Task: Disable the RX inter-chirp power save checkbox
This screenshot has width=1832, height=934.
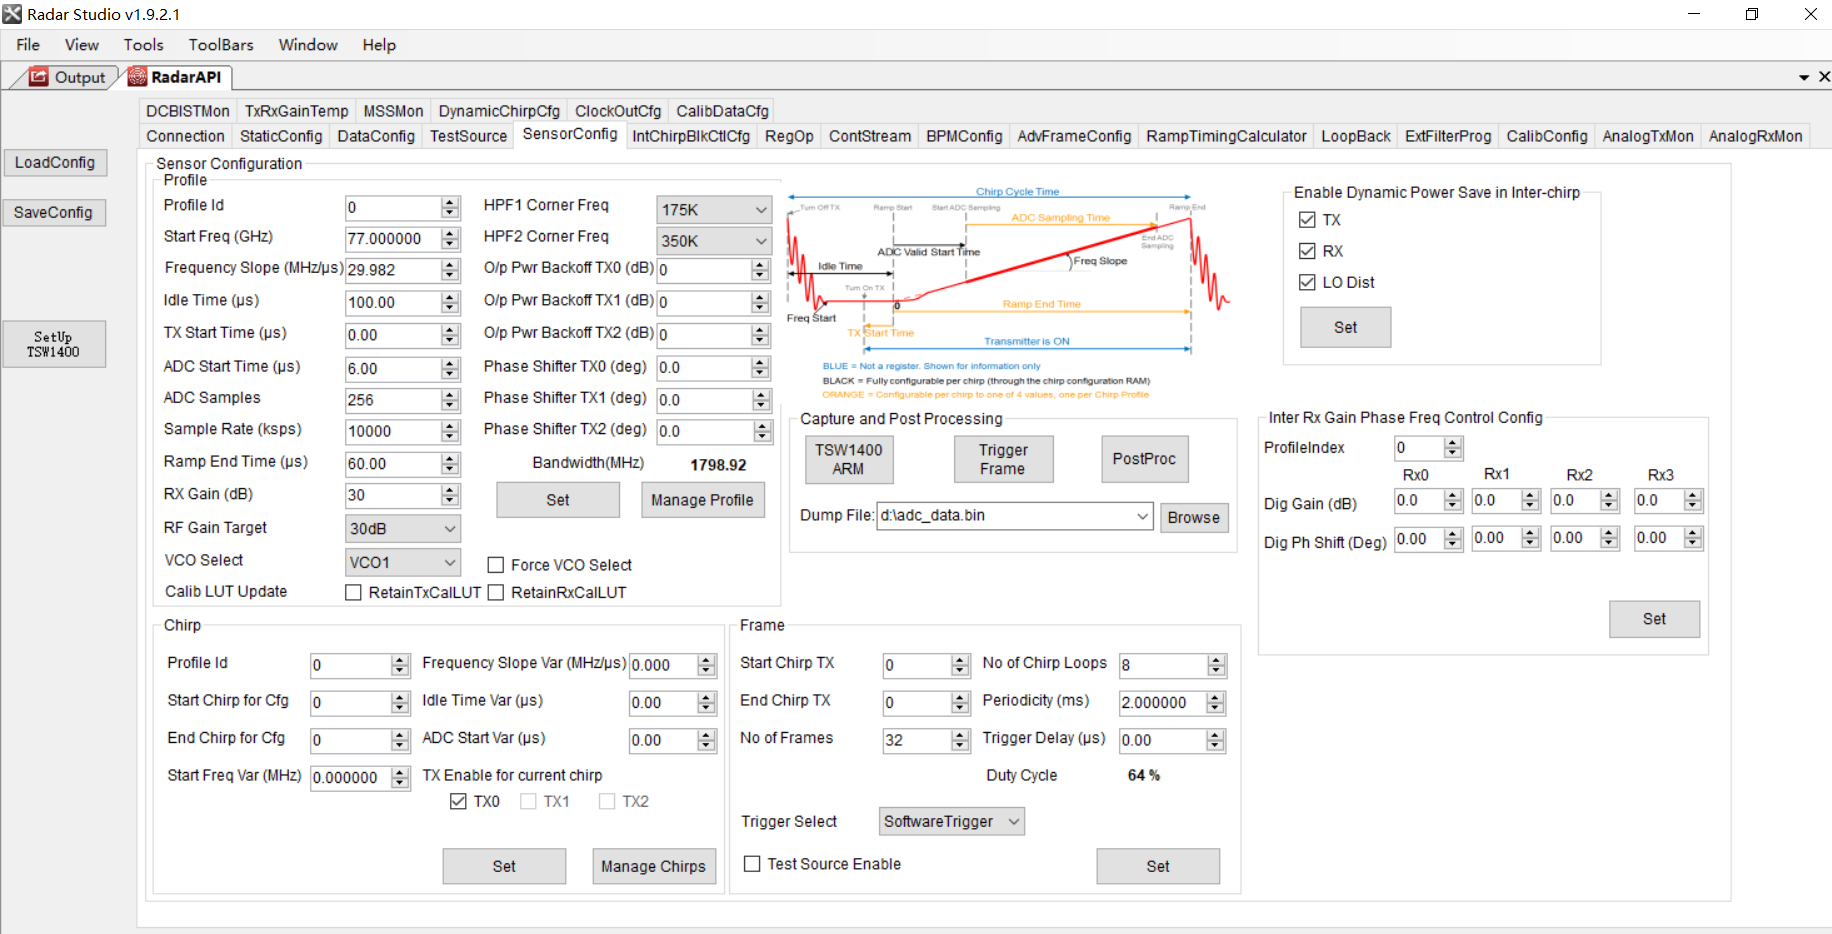Action: 1307,250
